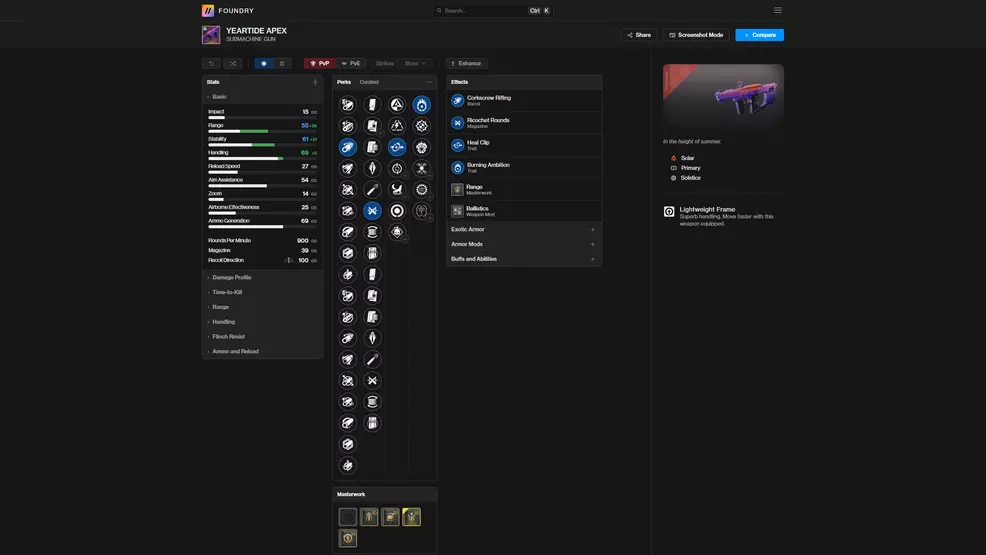Enable Screenshot Mode

[x=695, y=35]
